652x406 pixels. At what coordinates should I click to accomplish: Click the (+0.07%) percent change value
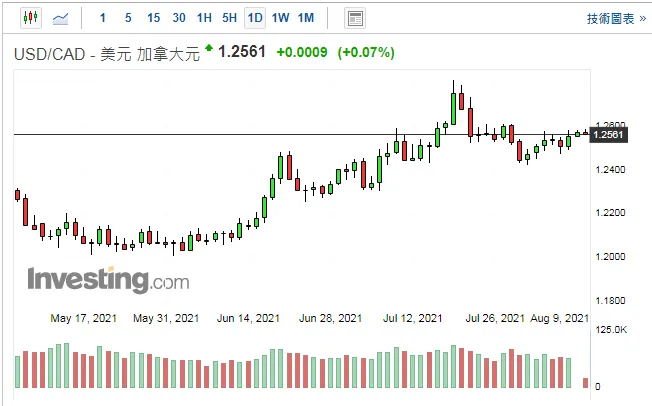(x=366, y=52)
